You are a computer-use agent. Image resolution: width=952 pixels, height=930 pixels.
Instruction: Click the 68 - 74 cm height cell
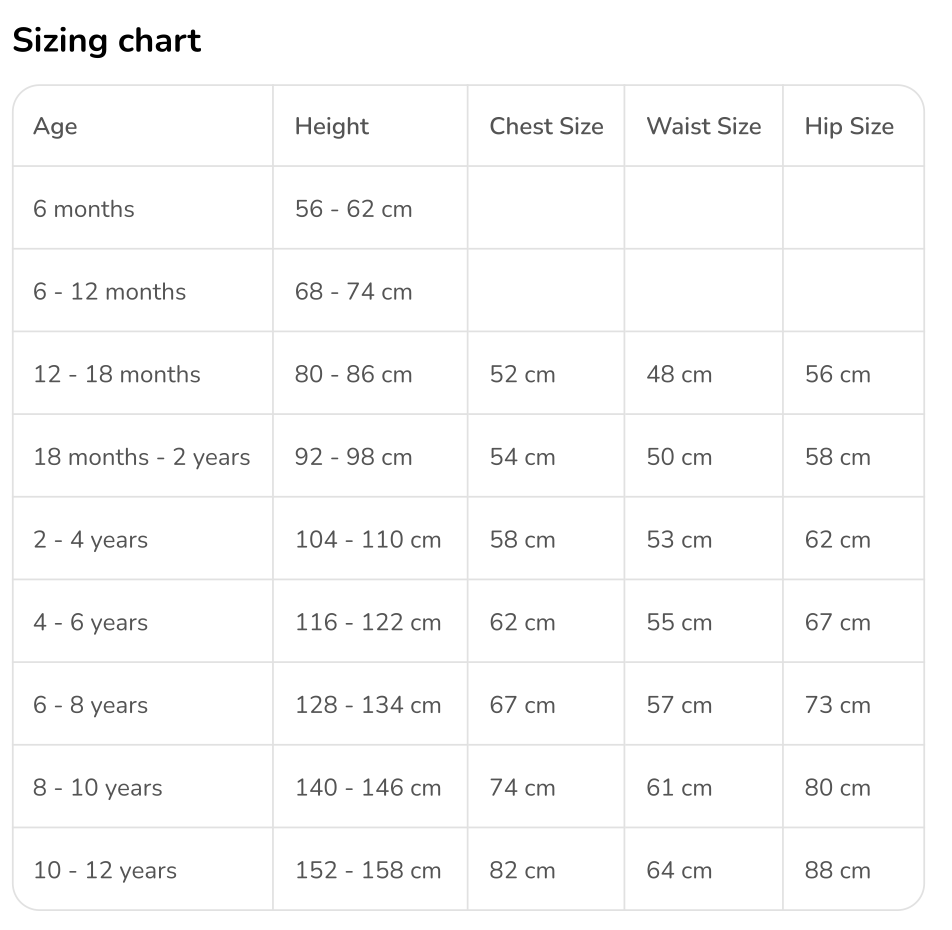353,292
